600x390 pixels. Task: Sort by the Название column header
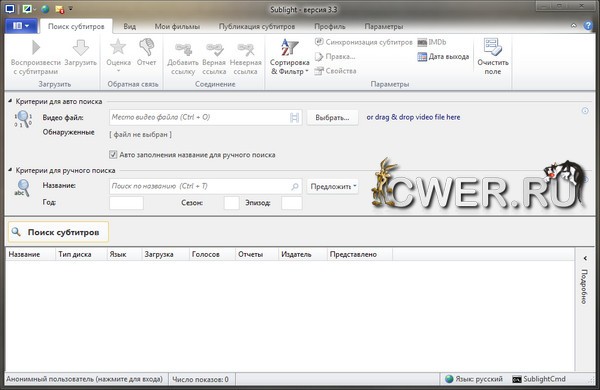point(30,255)
